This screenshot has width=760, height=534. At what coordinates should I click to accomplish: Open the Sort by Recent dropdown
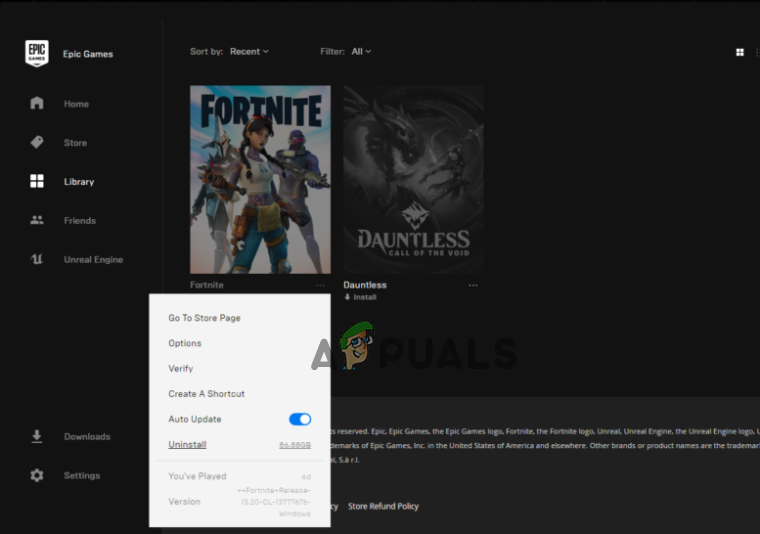(249, 51)
